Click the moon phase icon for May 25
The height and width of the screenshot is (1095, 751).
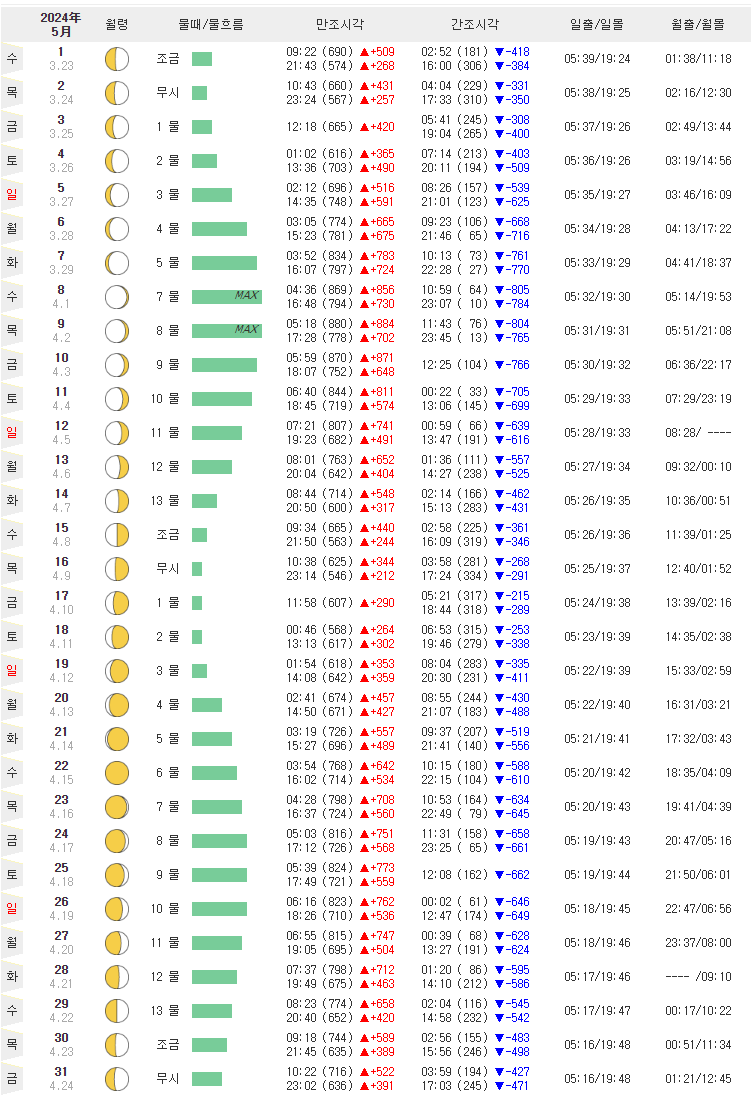[117, 875]
